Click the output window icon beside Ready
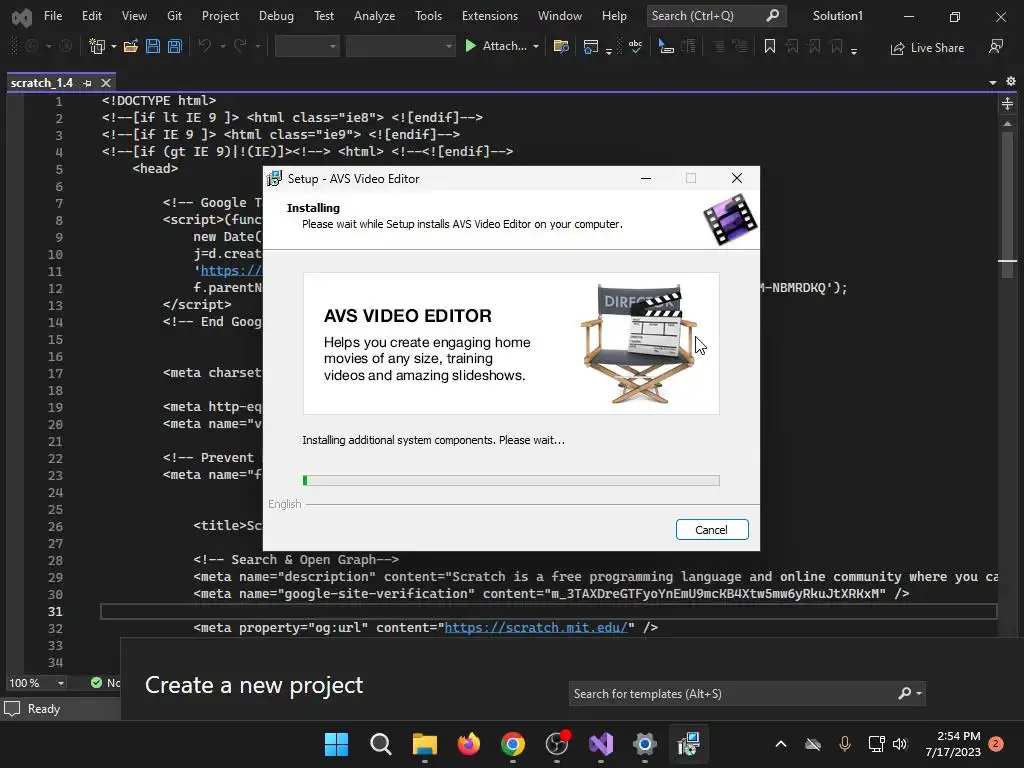This screenshot has height=768, width=1024. [12, 709]
